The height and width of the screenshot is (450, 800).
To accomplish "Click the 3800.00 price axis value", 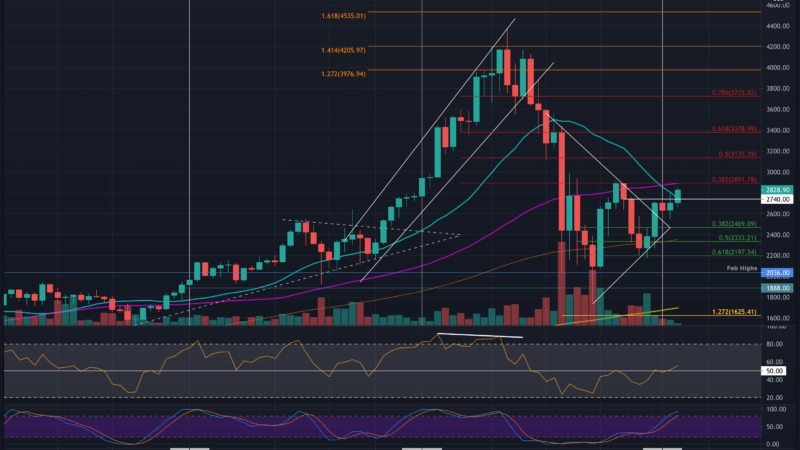I will [778, 89].
